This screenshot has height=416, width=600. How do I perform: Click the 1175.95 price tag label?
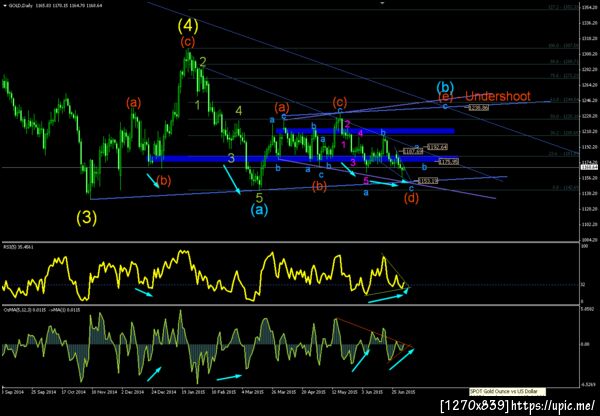(448, 162)
